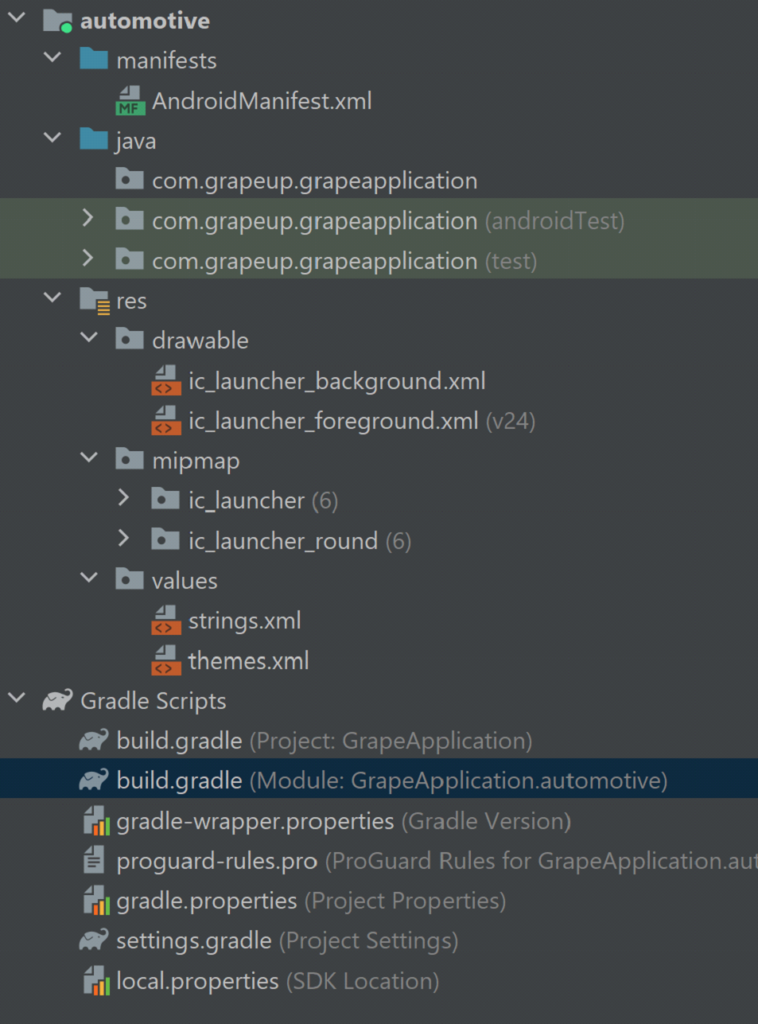
Task: Collapse the drawable folder chevron
Action: [88, 338]
